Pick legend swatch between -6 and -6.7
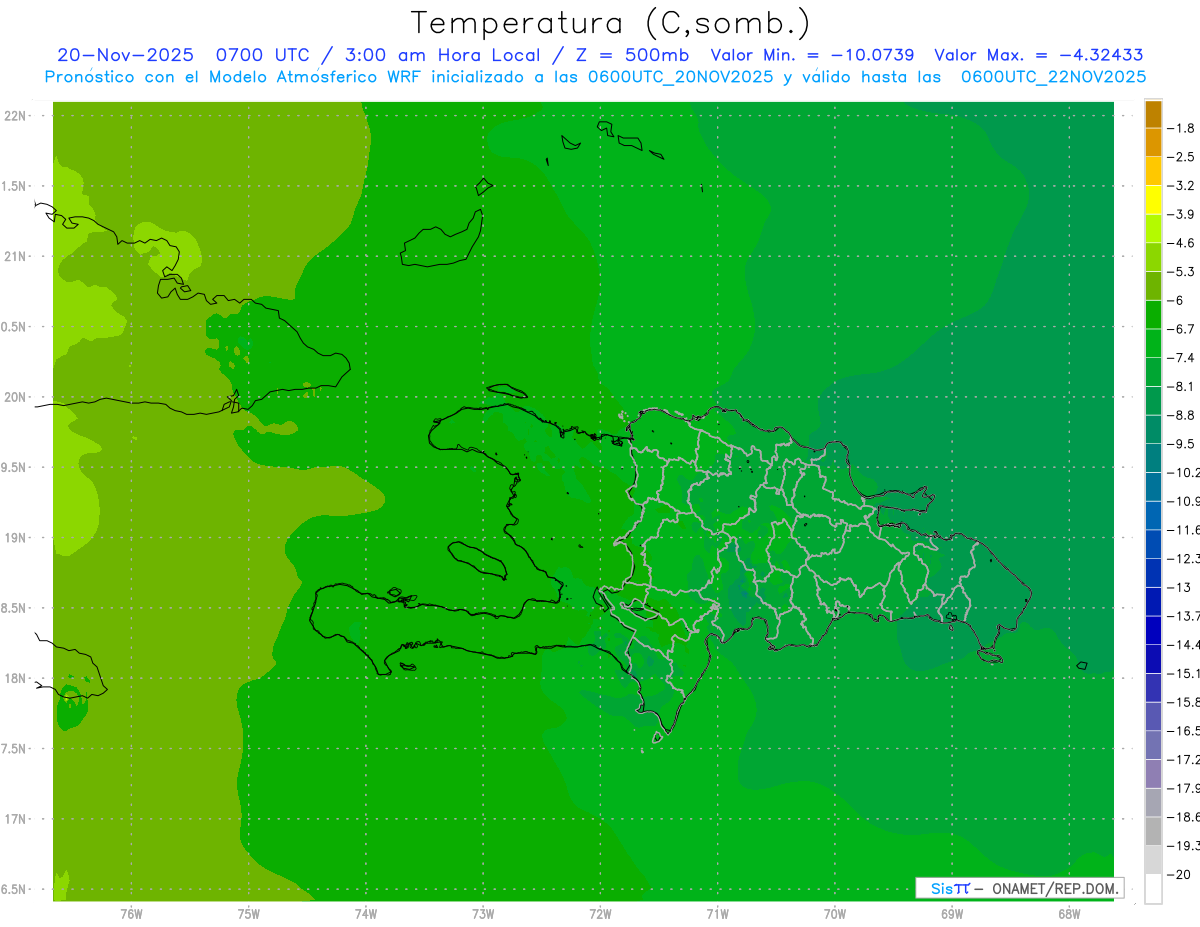Screen dimensions: 1200x927 [1153, 315]
